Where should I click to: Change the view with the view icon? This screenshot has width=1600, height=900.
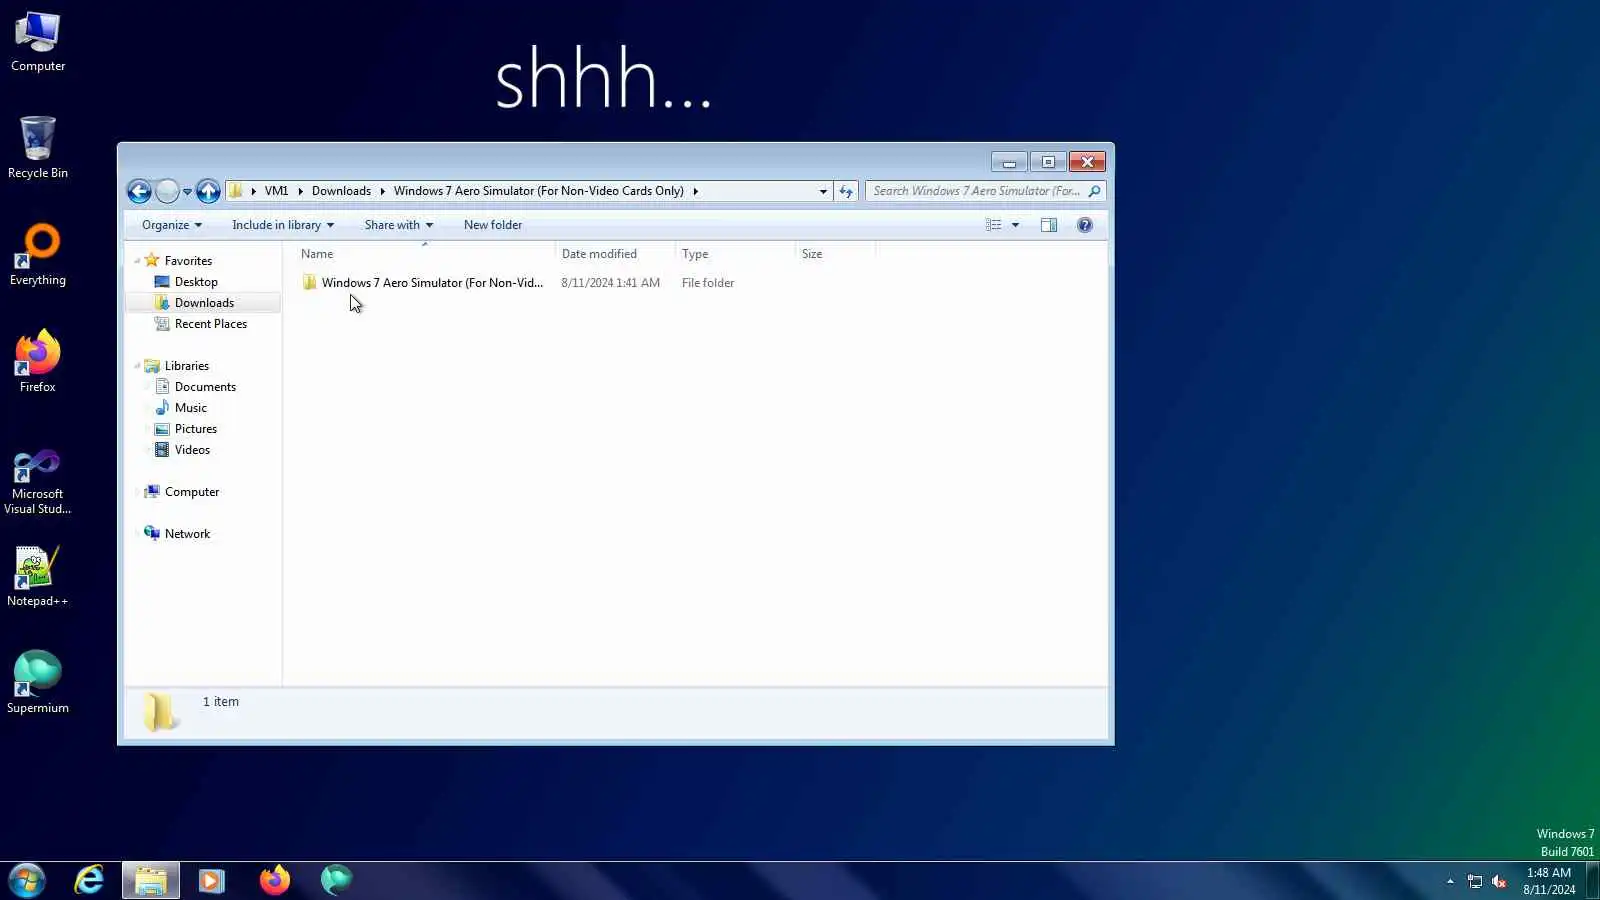pyautogui.click(x=993, y=225)
